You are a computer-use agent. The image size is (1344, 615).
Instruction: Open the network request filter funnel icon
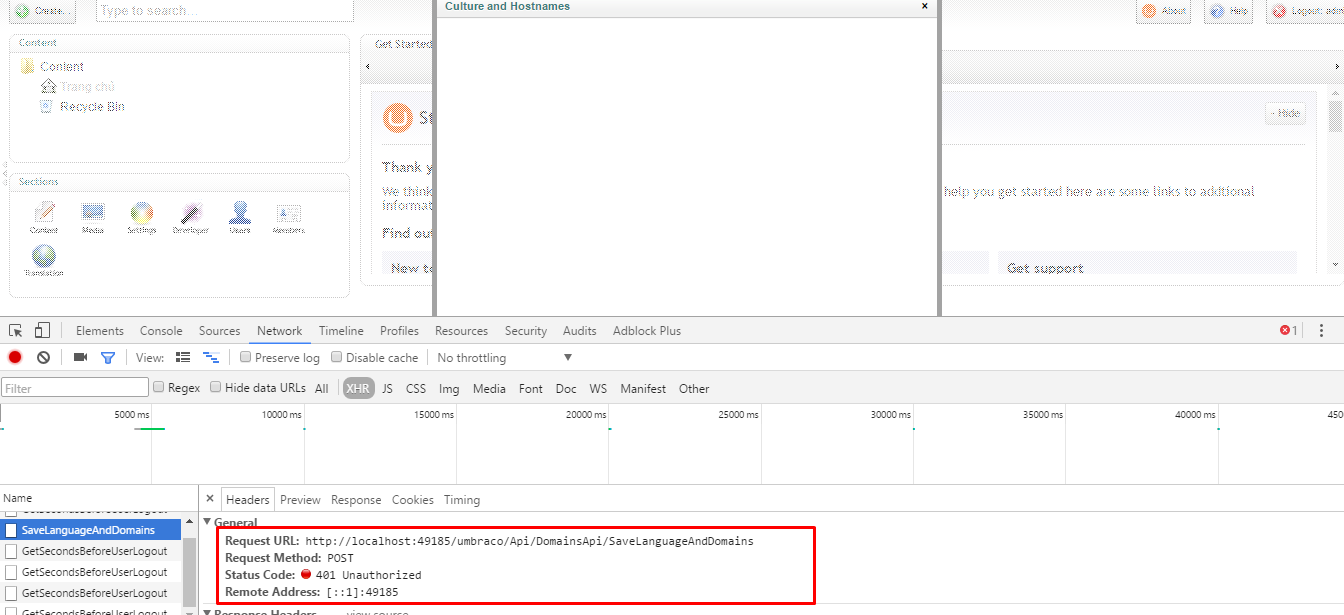[108, 357]
